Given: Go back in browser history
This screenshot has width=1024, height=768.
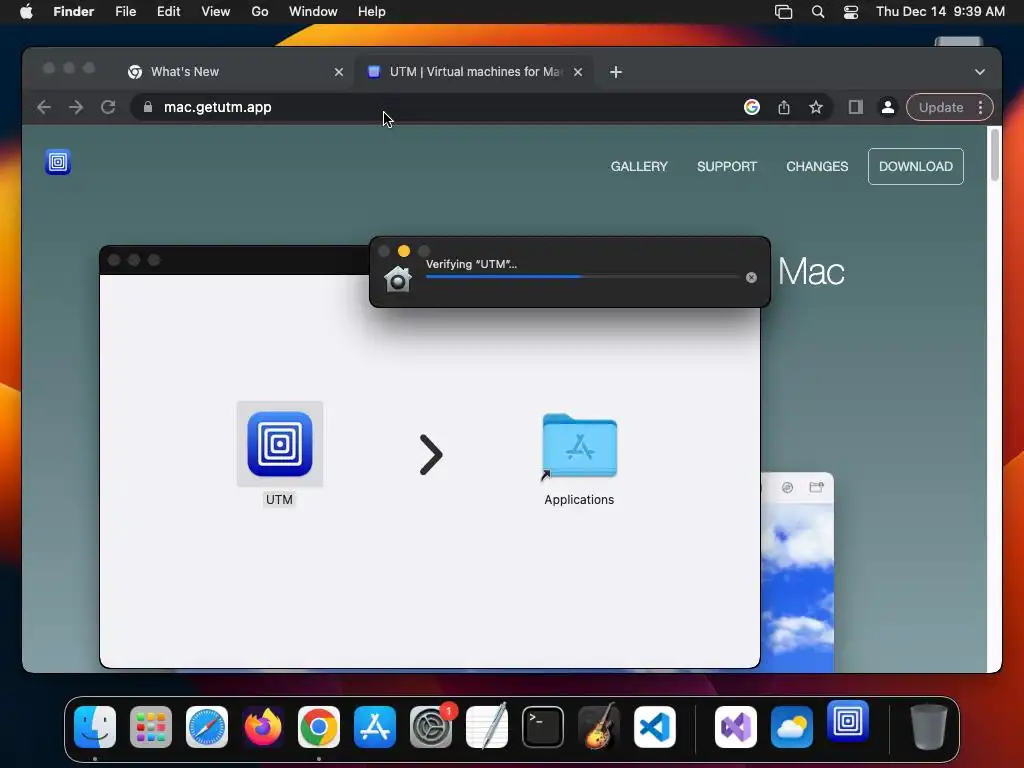Looking at the screenshot, I should (x=44, y=107).
